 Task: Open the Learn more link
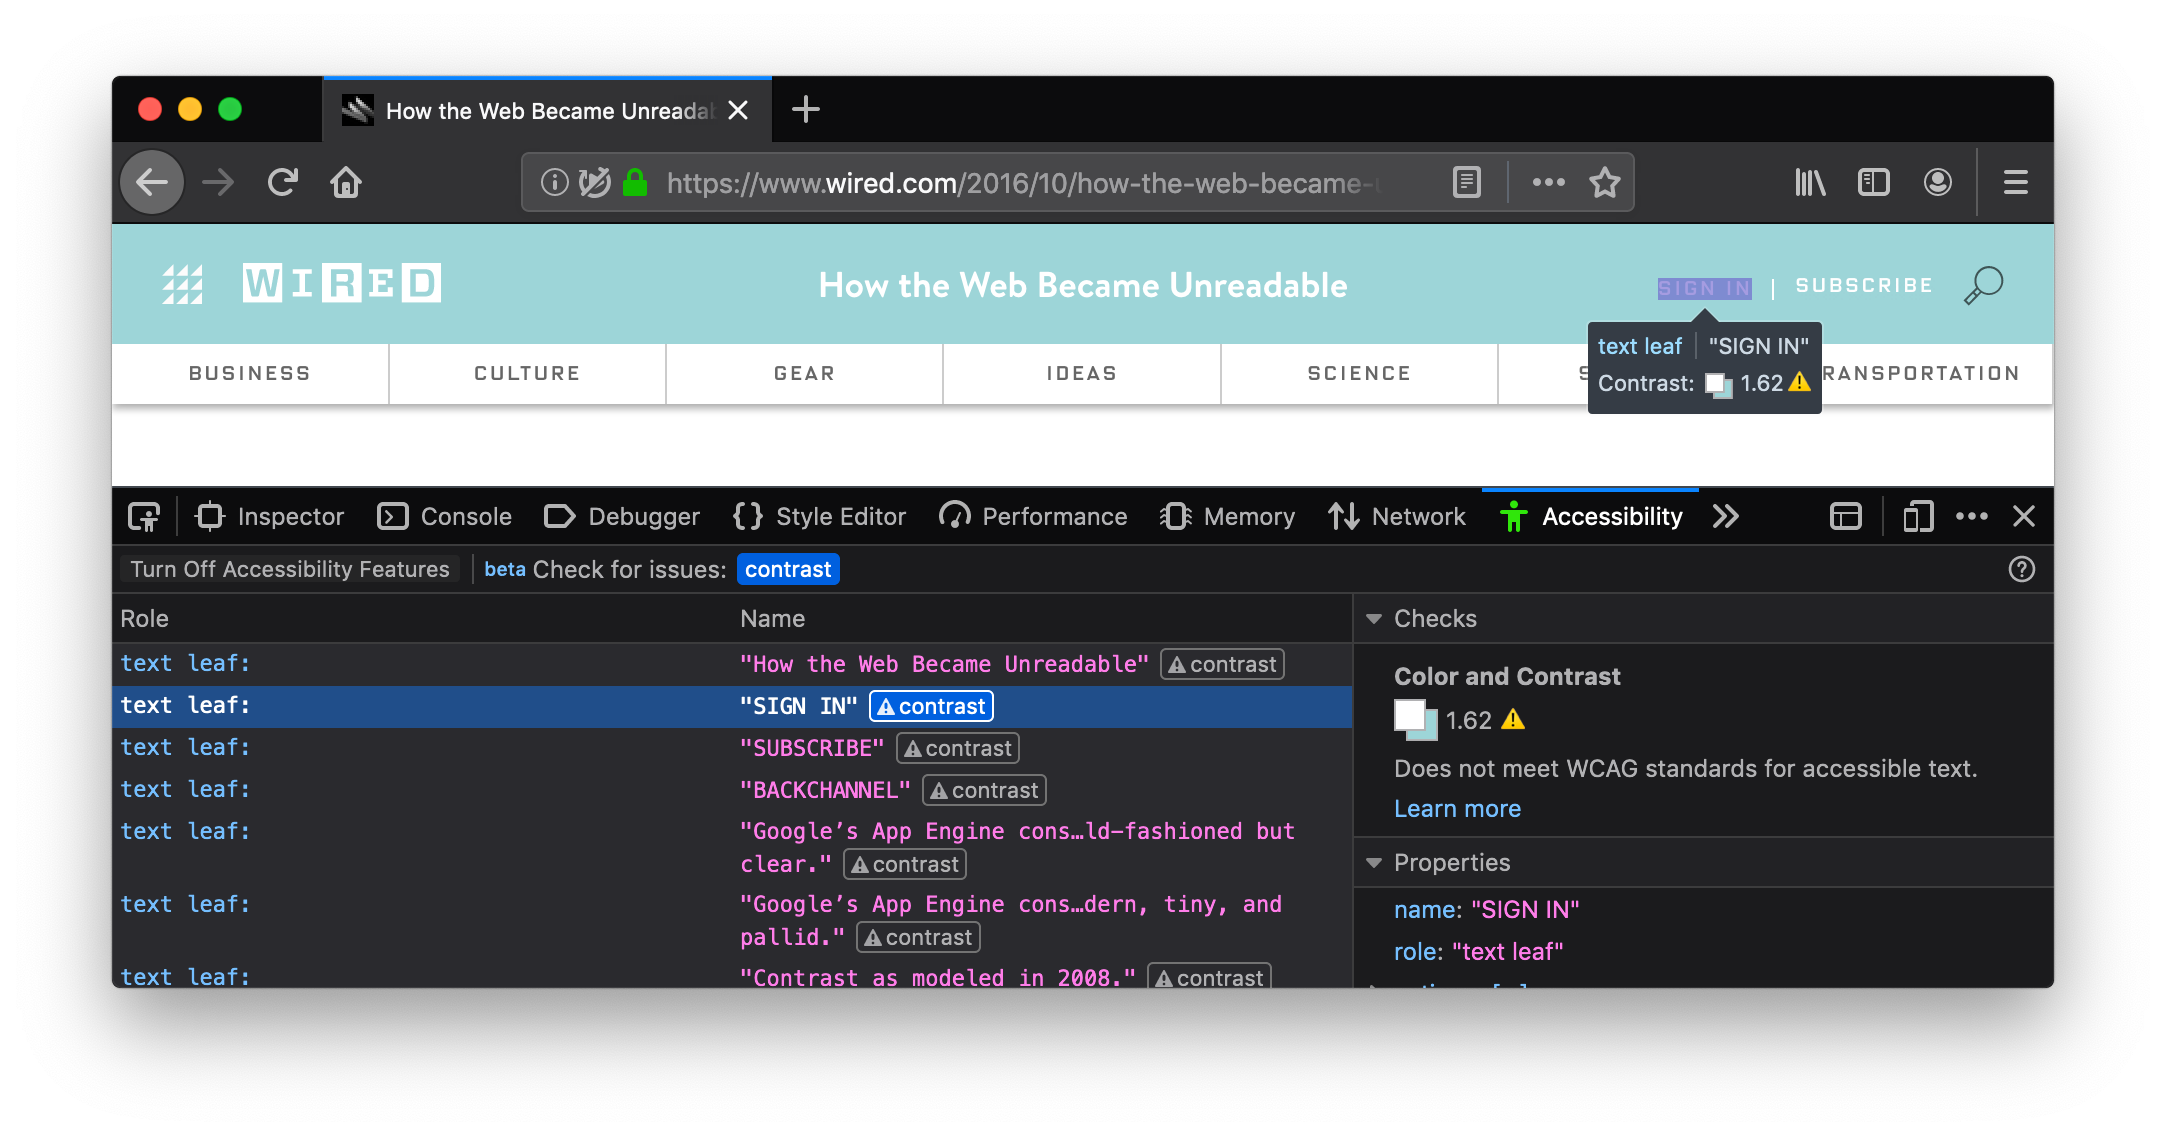click(x=1457, y=808)
